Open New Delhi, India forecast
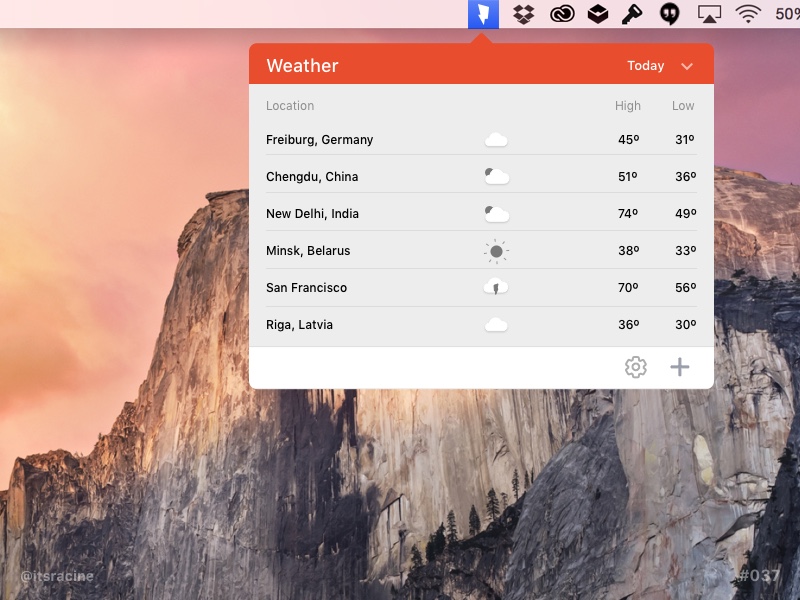The width and height of the screenshot is (800, 600). pyautogui.click(x=312, y=214)
